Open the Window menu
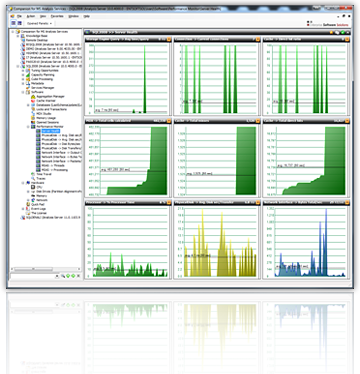The height and width of the screenshot is (374, 360). click(x=73, y=16)
